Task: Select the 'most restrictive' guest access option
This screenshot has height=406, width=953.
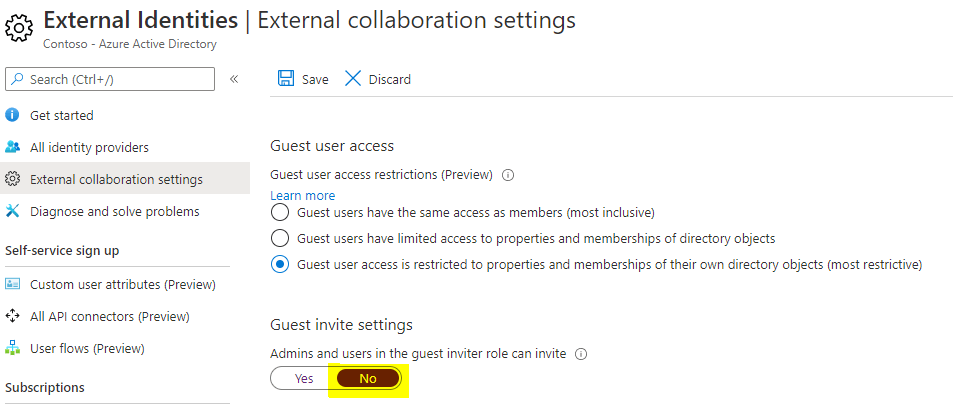Action: tap(281, 265)
